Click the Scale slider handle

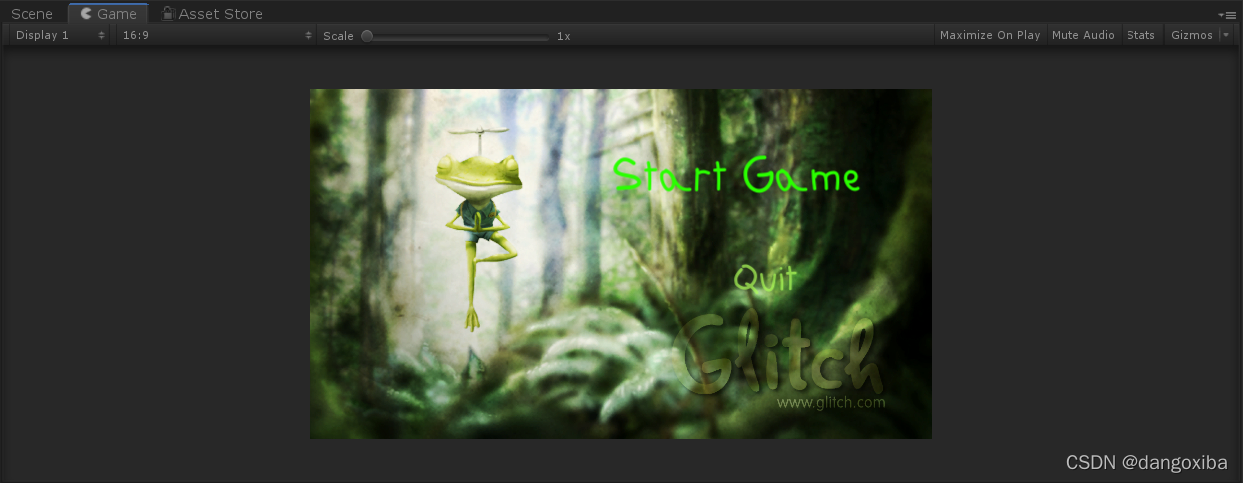click(367, 36)
